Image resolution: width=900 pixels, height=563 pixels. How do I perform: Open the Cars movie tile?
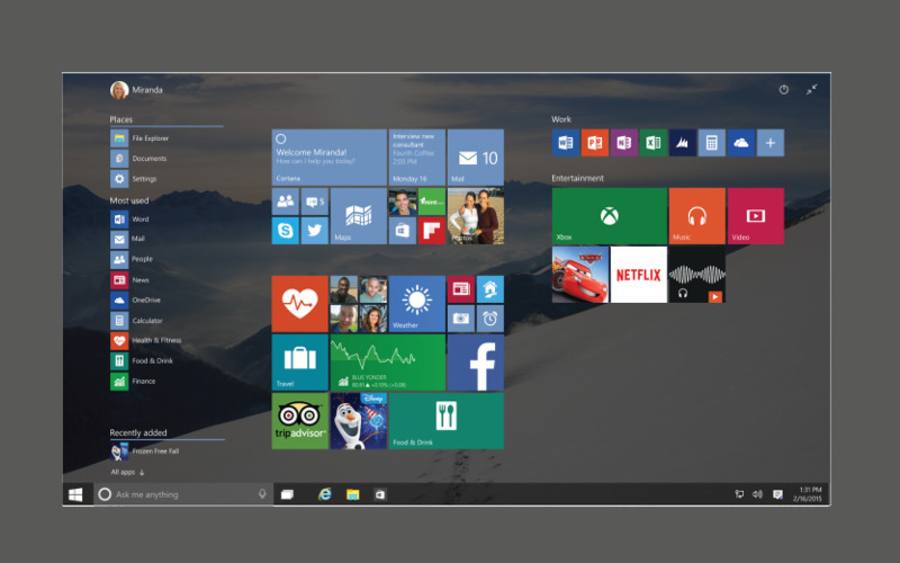(x=580, y=274)
